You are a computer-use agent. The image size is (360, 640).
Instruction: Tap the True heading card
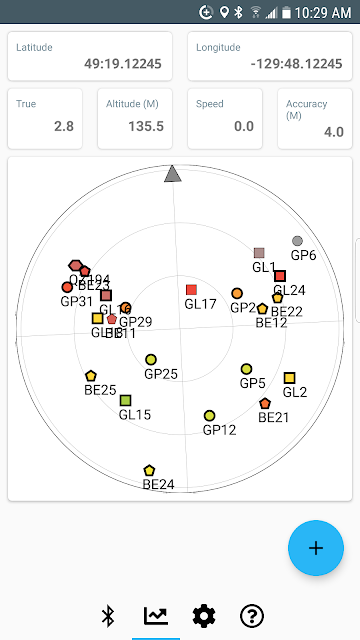pyautogui.click(x=45, y=119)
